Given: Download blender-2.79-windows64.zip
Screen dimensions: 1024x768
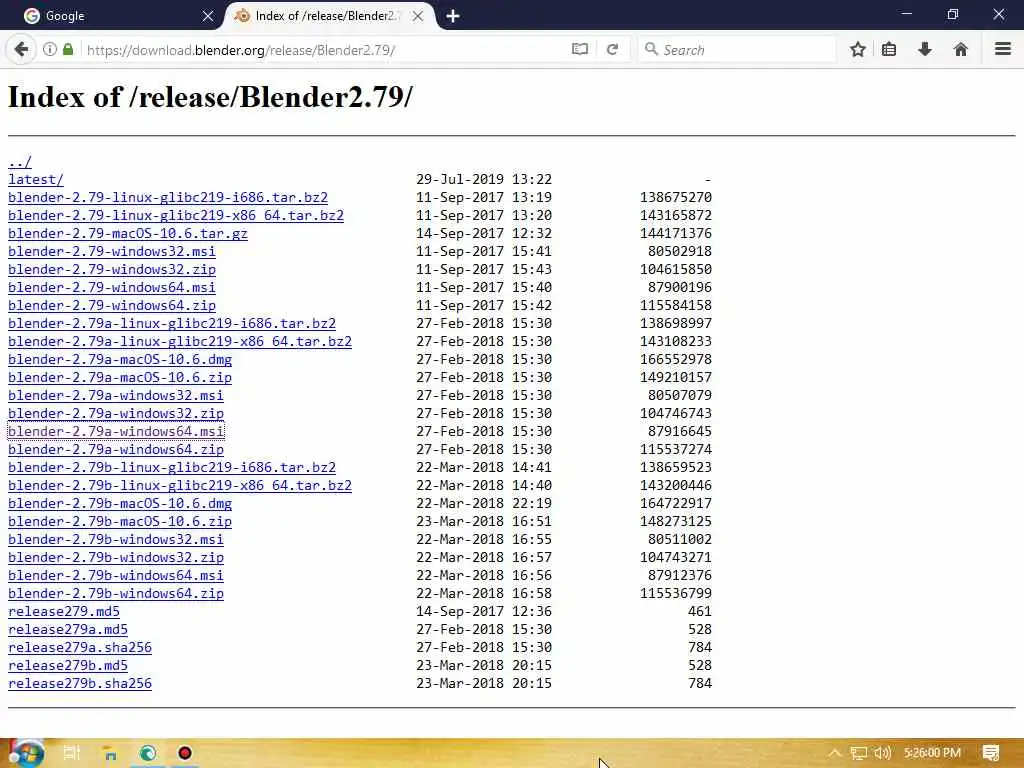Looking at the screenshot, I should click(112, 305).
